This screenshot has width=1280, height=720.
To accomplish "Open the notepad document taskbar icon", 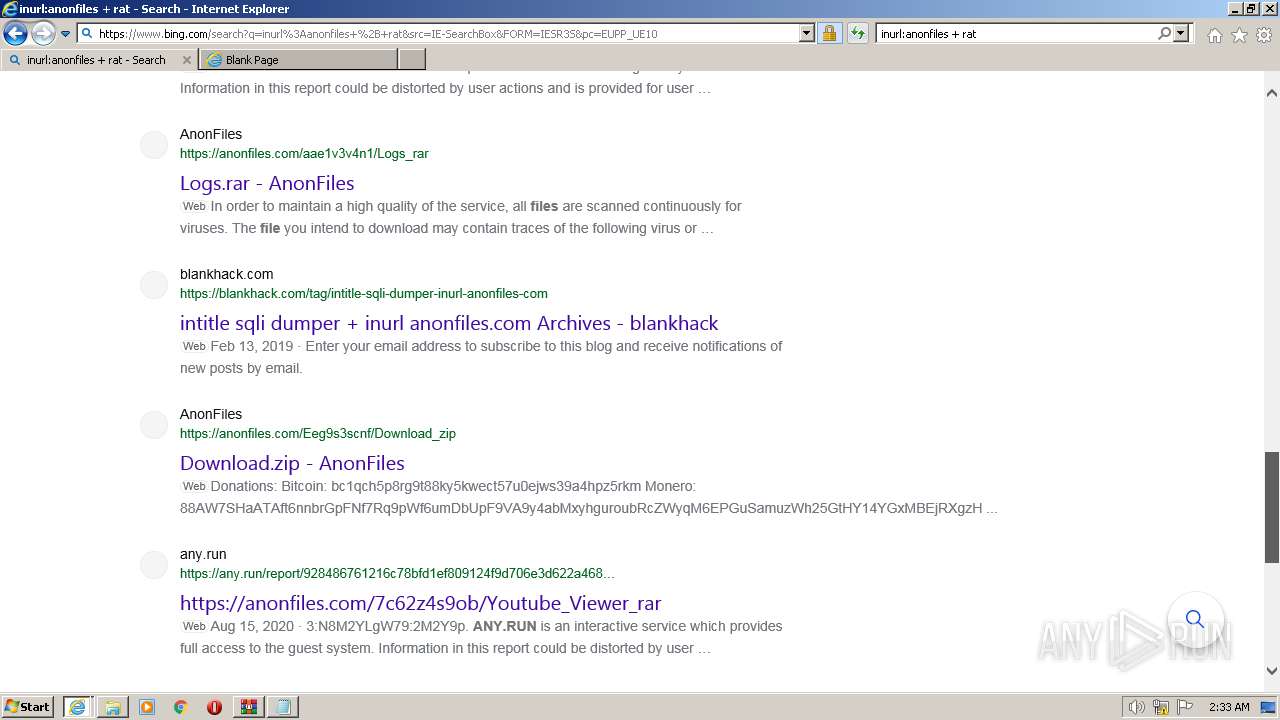I will pos(283,707).
